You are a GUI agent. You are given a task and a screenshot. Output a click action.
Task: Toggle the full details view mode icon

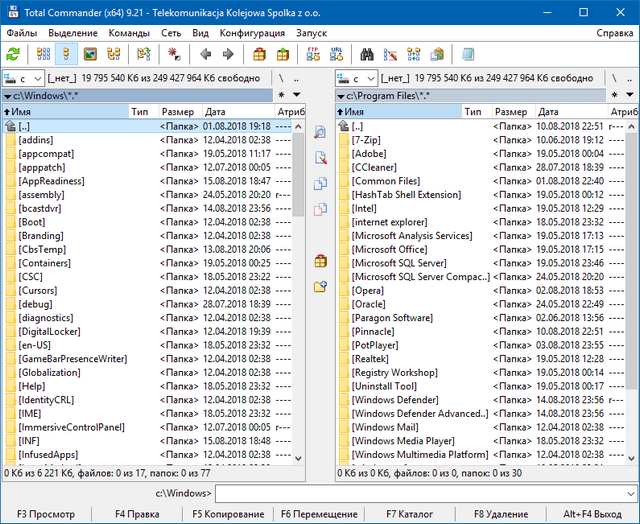coord(66,53)
